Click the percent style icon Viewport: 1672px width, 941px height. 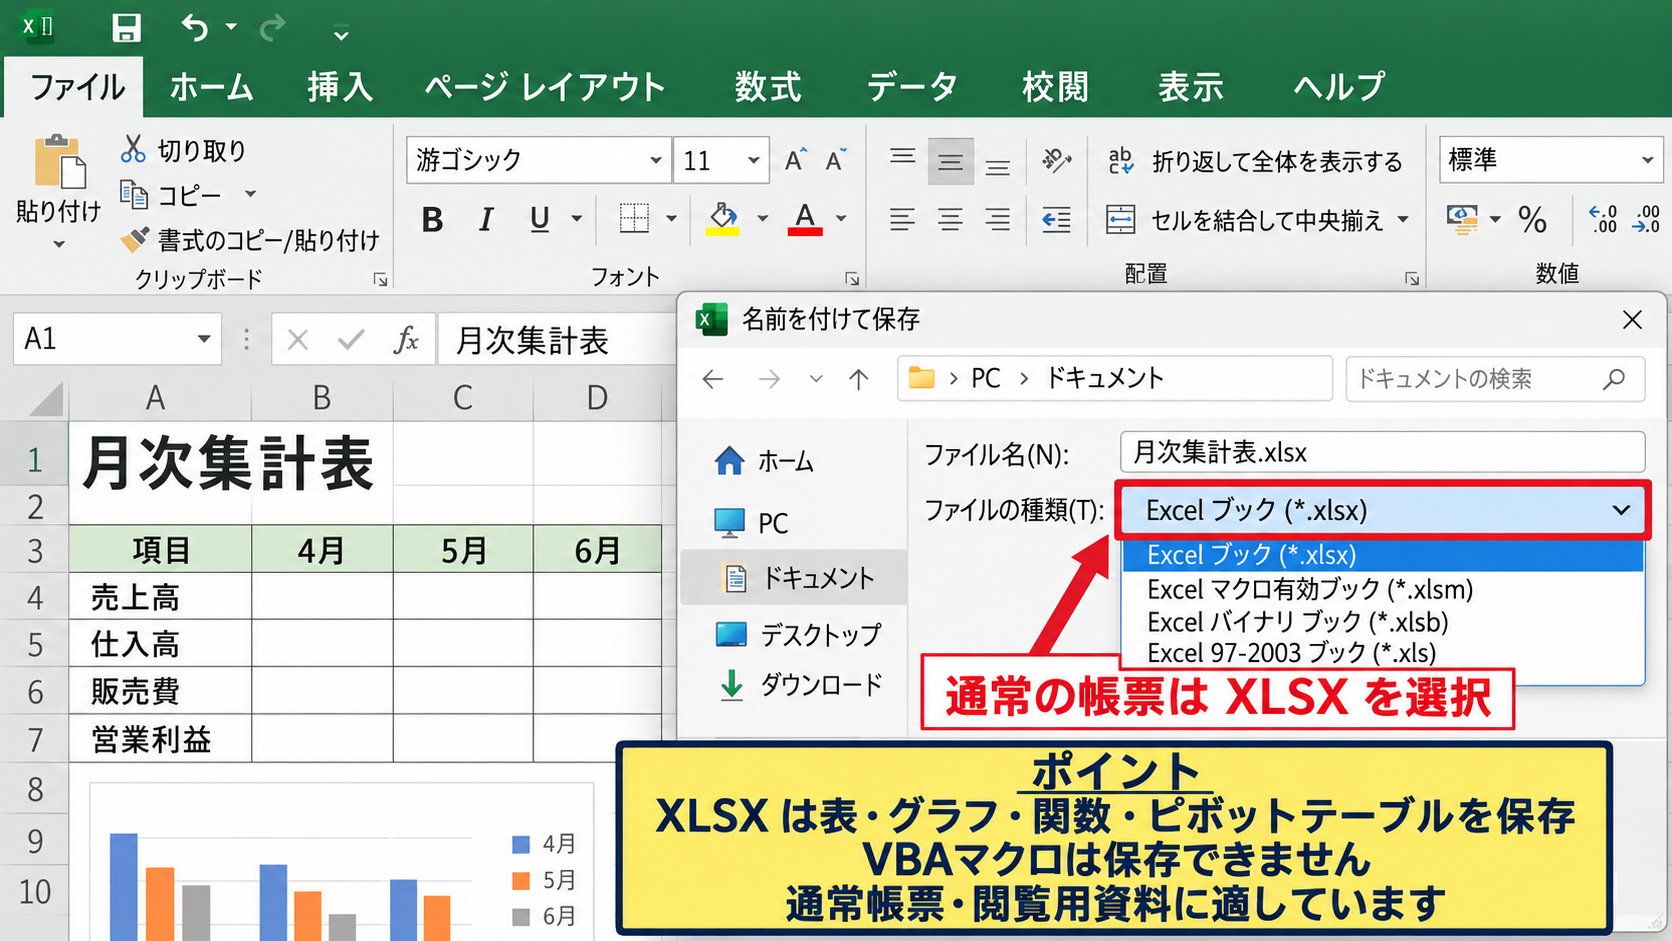(1532, 219)
